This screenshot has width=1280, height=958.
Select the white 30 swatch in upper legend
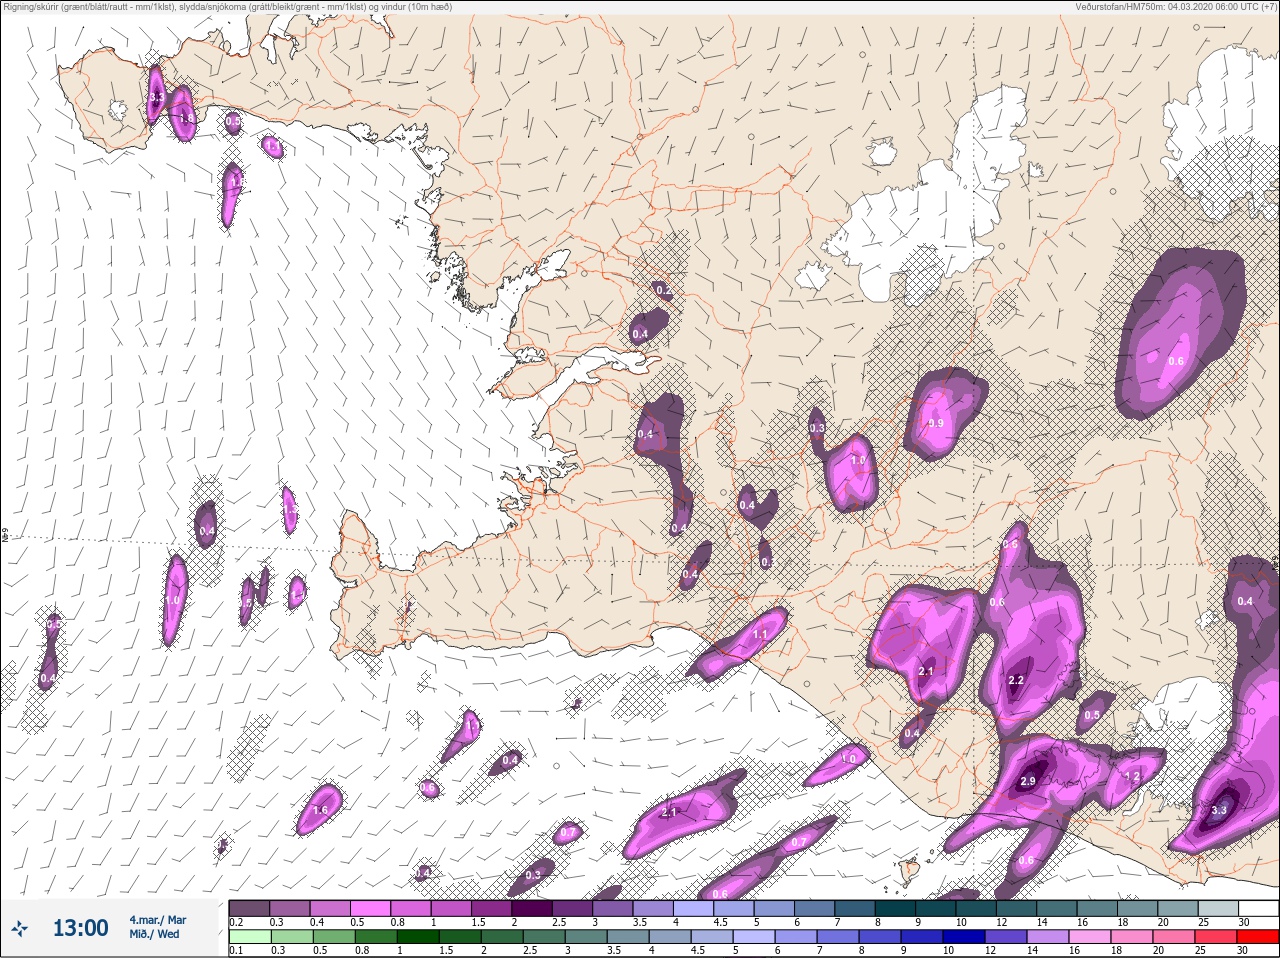tap(1258, 908)
